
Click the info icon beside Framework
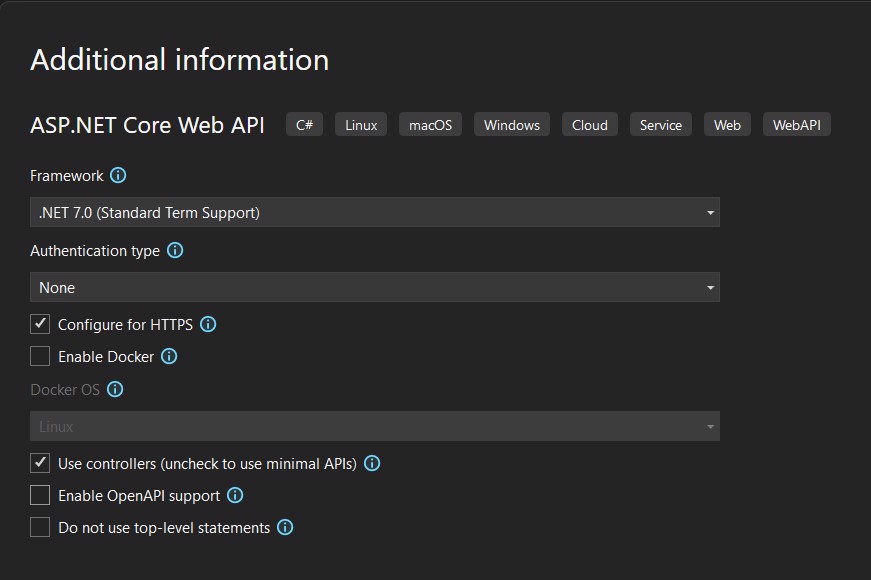[118, 176]
